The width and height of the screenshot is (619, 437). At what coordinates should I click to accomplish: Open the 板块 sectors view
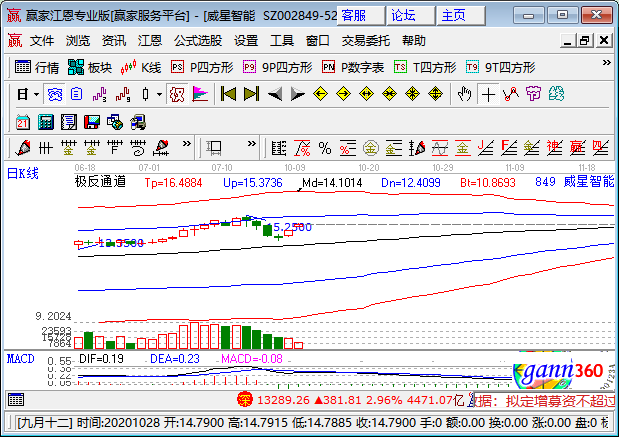tap(90, 68)
